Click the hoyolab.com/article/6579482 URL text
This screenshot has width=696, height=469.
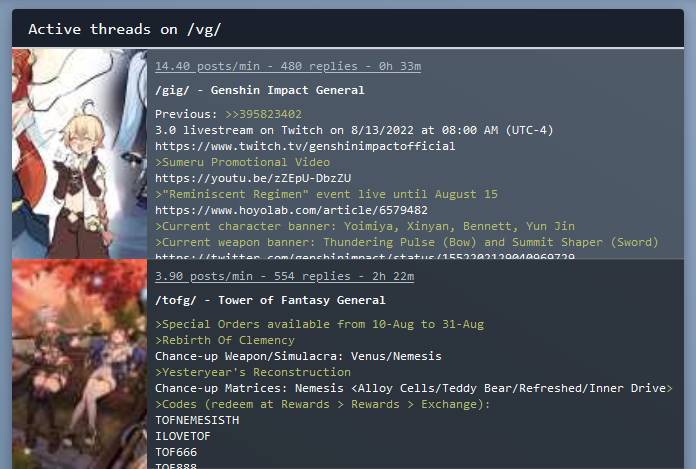tap(291, 210)
